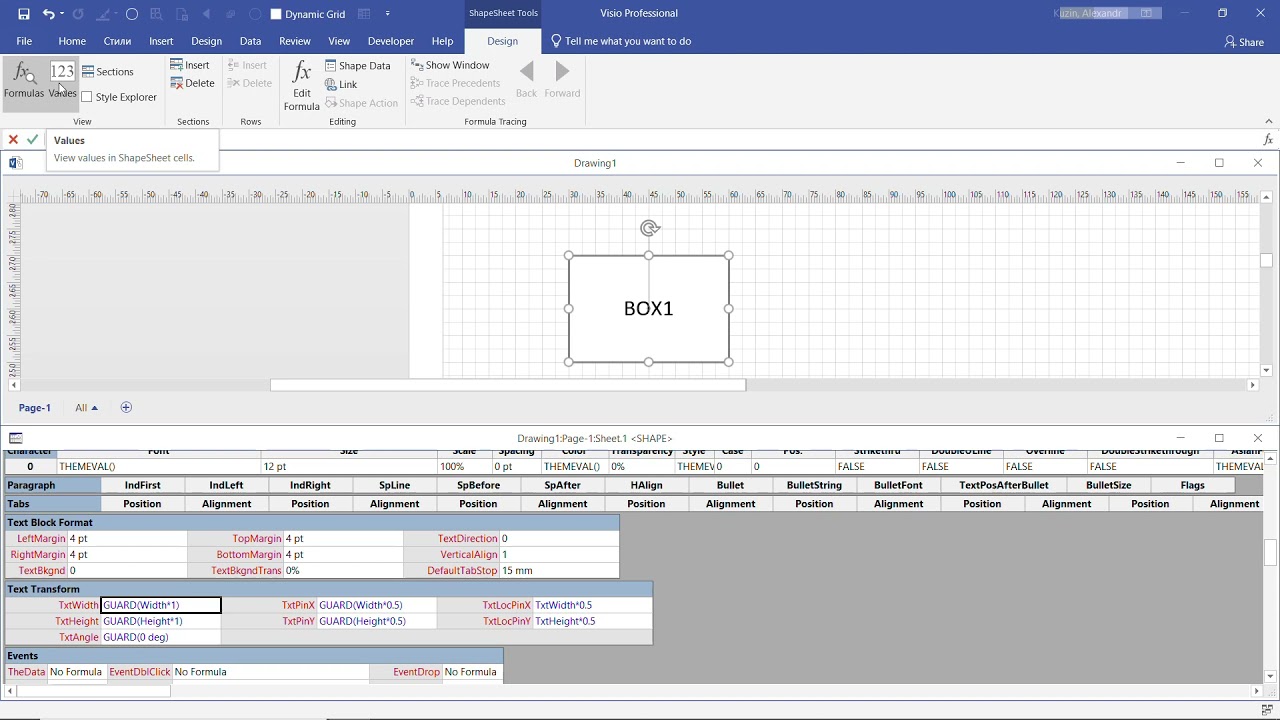Select the EventDrop No Formula cell
1280x720 pixels.
(472, 672)
